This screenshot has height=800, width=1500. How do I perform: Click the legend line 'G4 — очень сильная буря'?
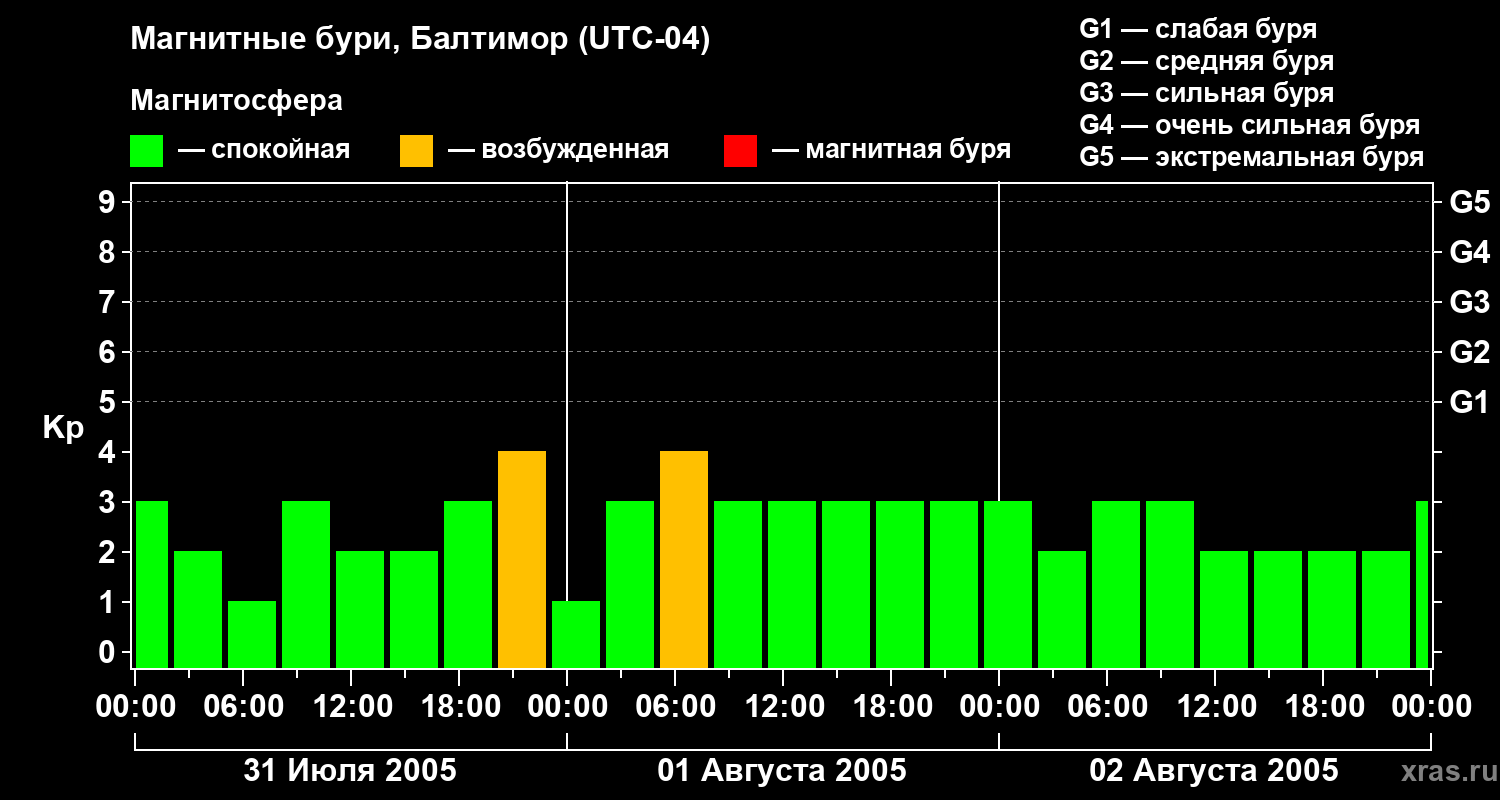[x=1250, y=125]
